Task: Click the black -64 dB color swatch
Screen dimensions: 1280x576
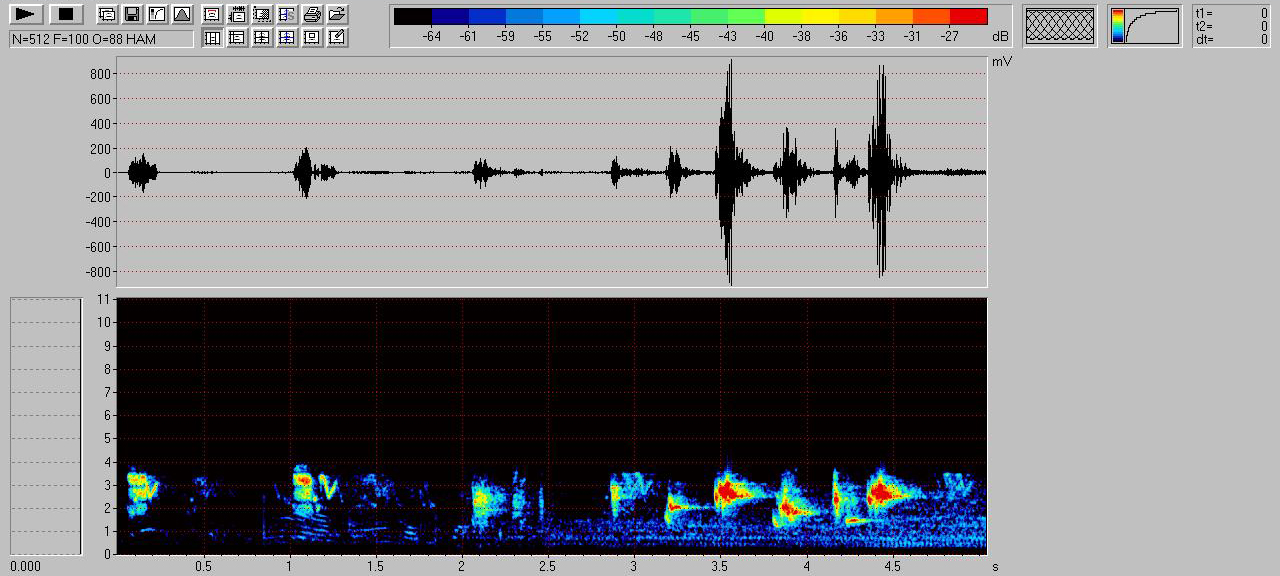Action: click(413, 16)
